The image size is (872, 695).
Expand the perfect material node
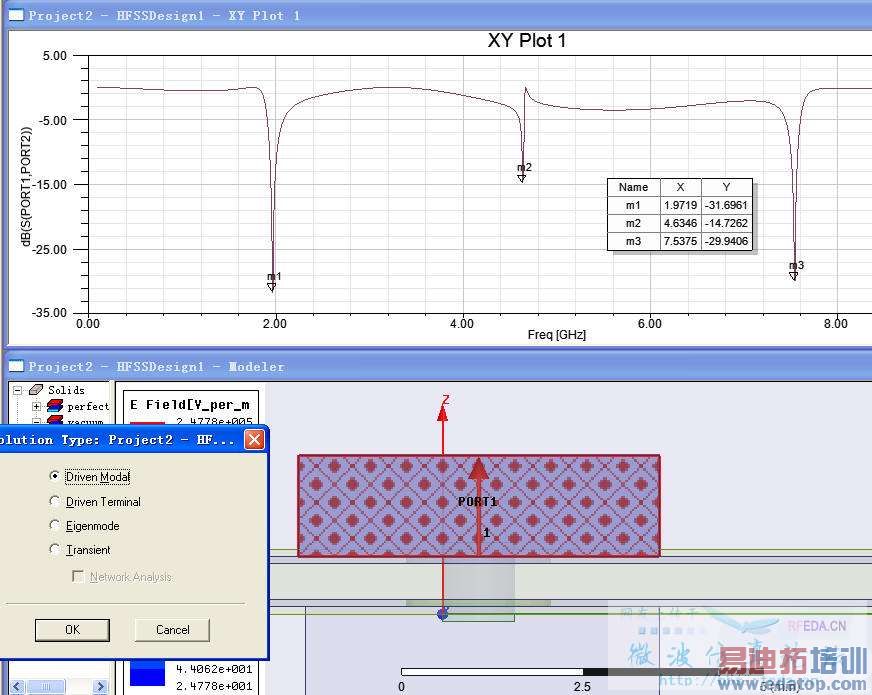coord(36,406)
